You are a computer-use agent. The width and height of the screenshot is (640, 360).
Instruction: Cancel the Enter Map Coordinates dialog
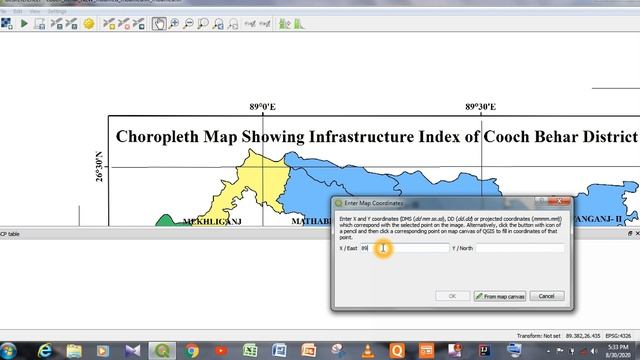coord(547,296)
